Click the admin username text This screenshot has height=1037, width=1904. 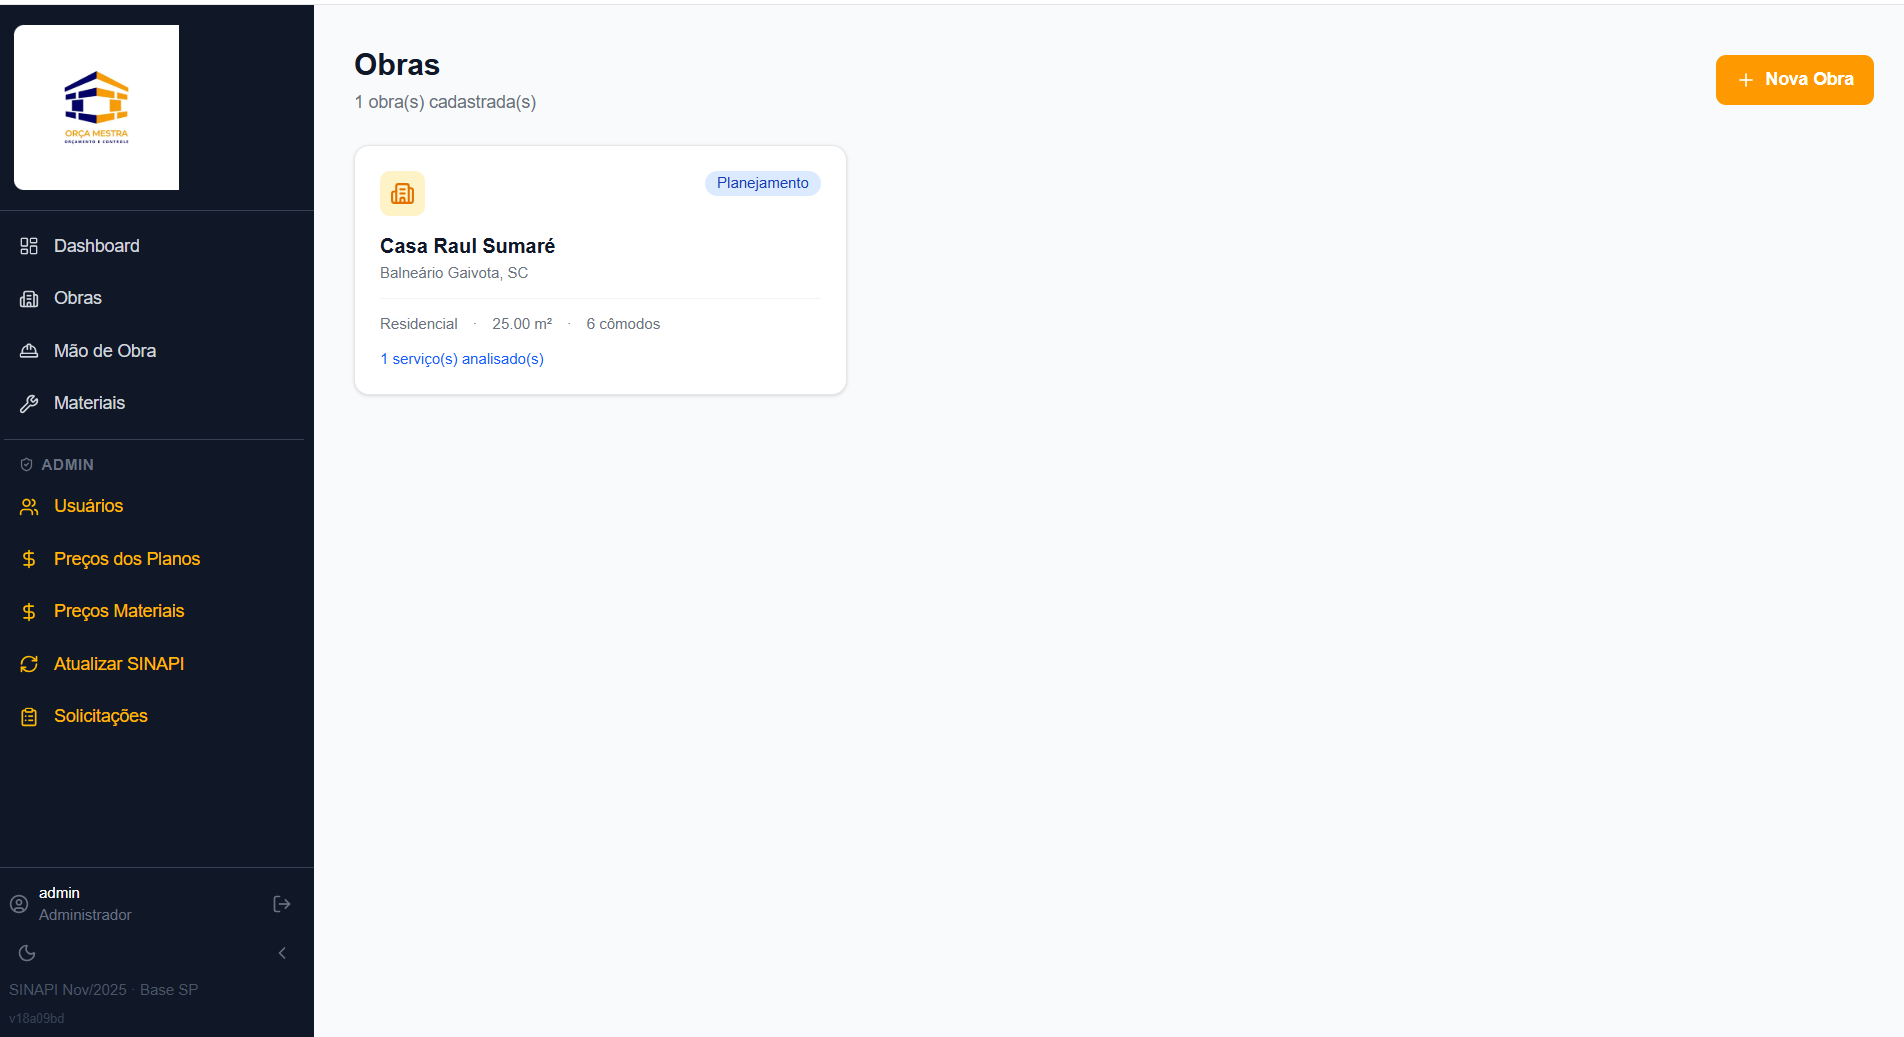click(59, 893)
